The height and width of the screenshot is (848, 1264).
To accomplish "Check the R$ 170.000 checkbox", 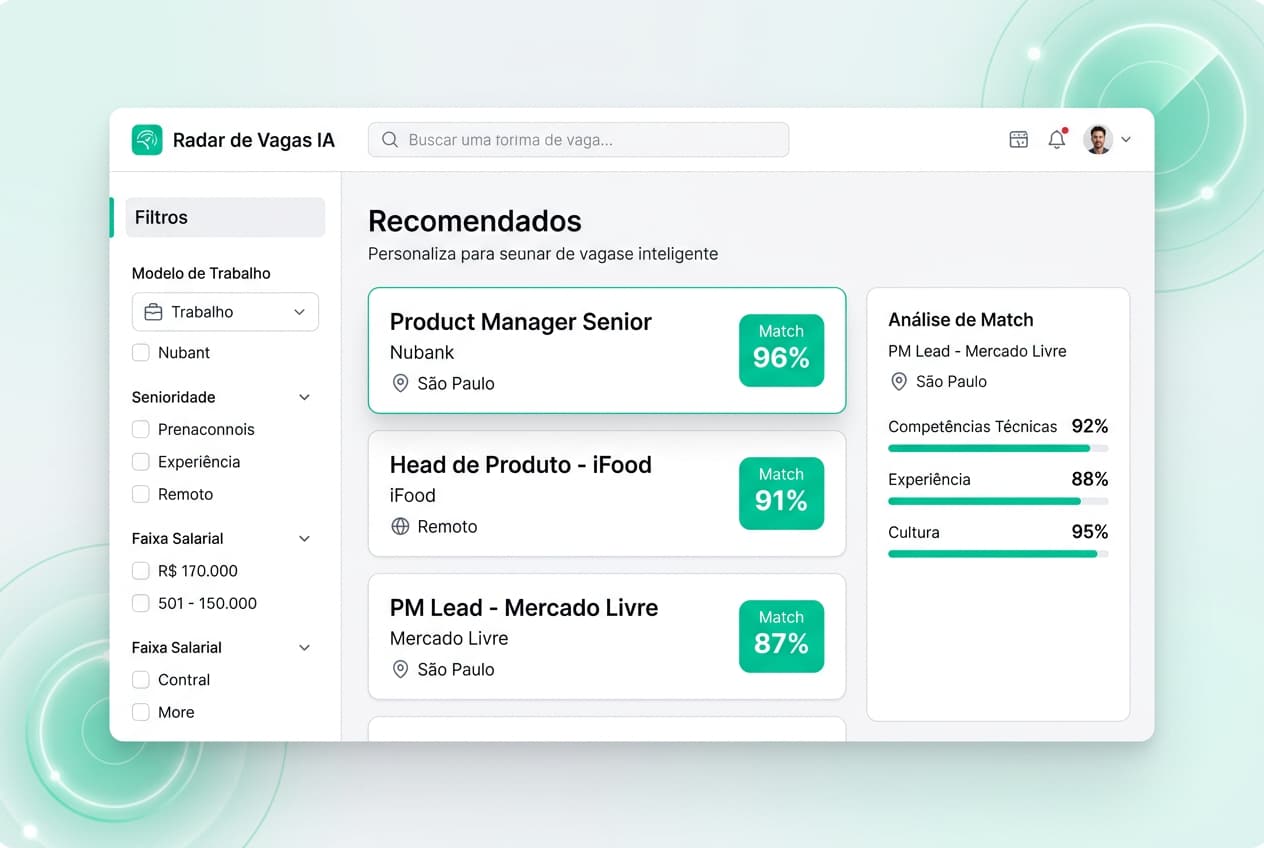I will pos(140,571).
